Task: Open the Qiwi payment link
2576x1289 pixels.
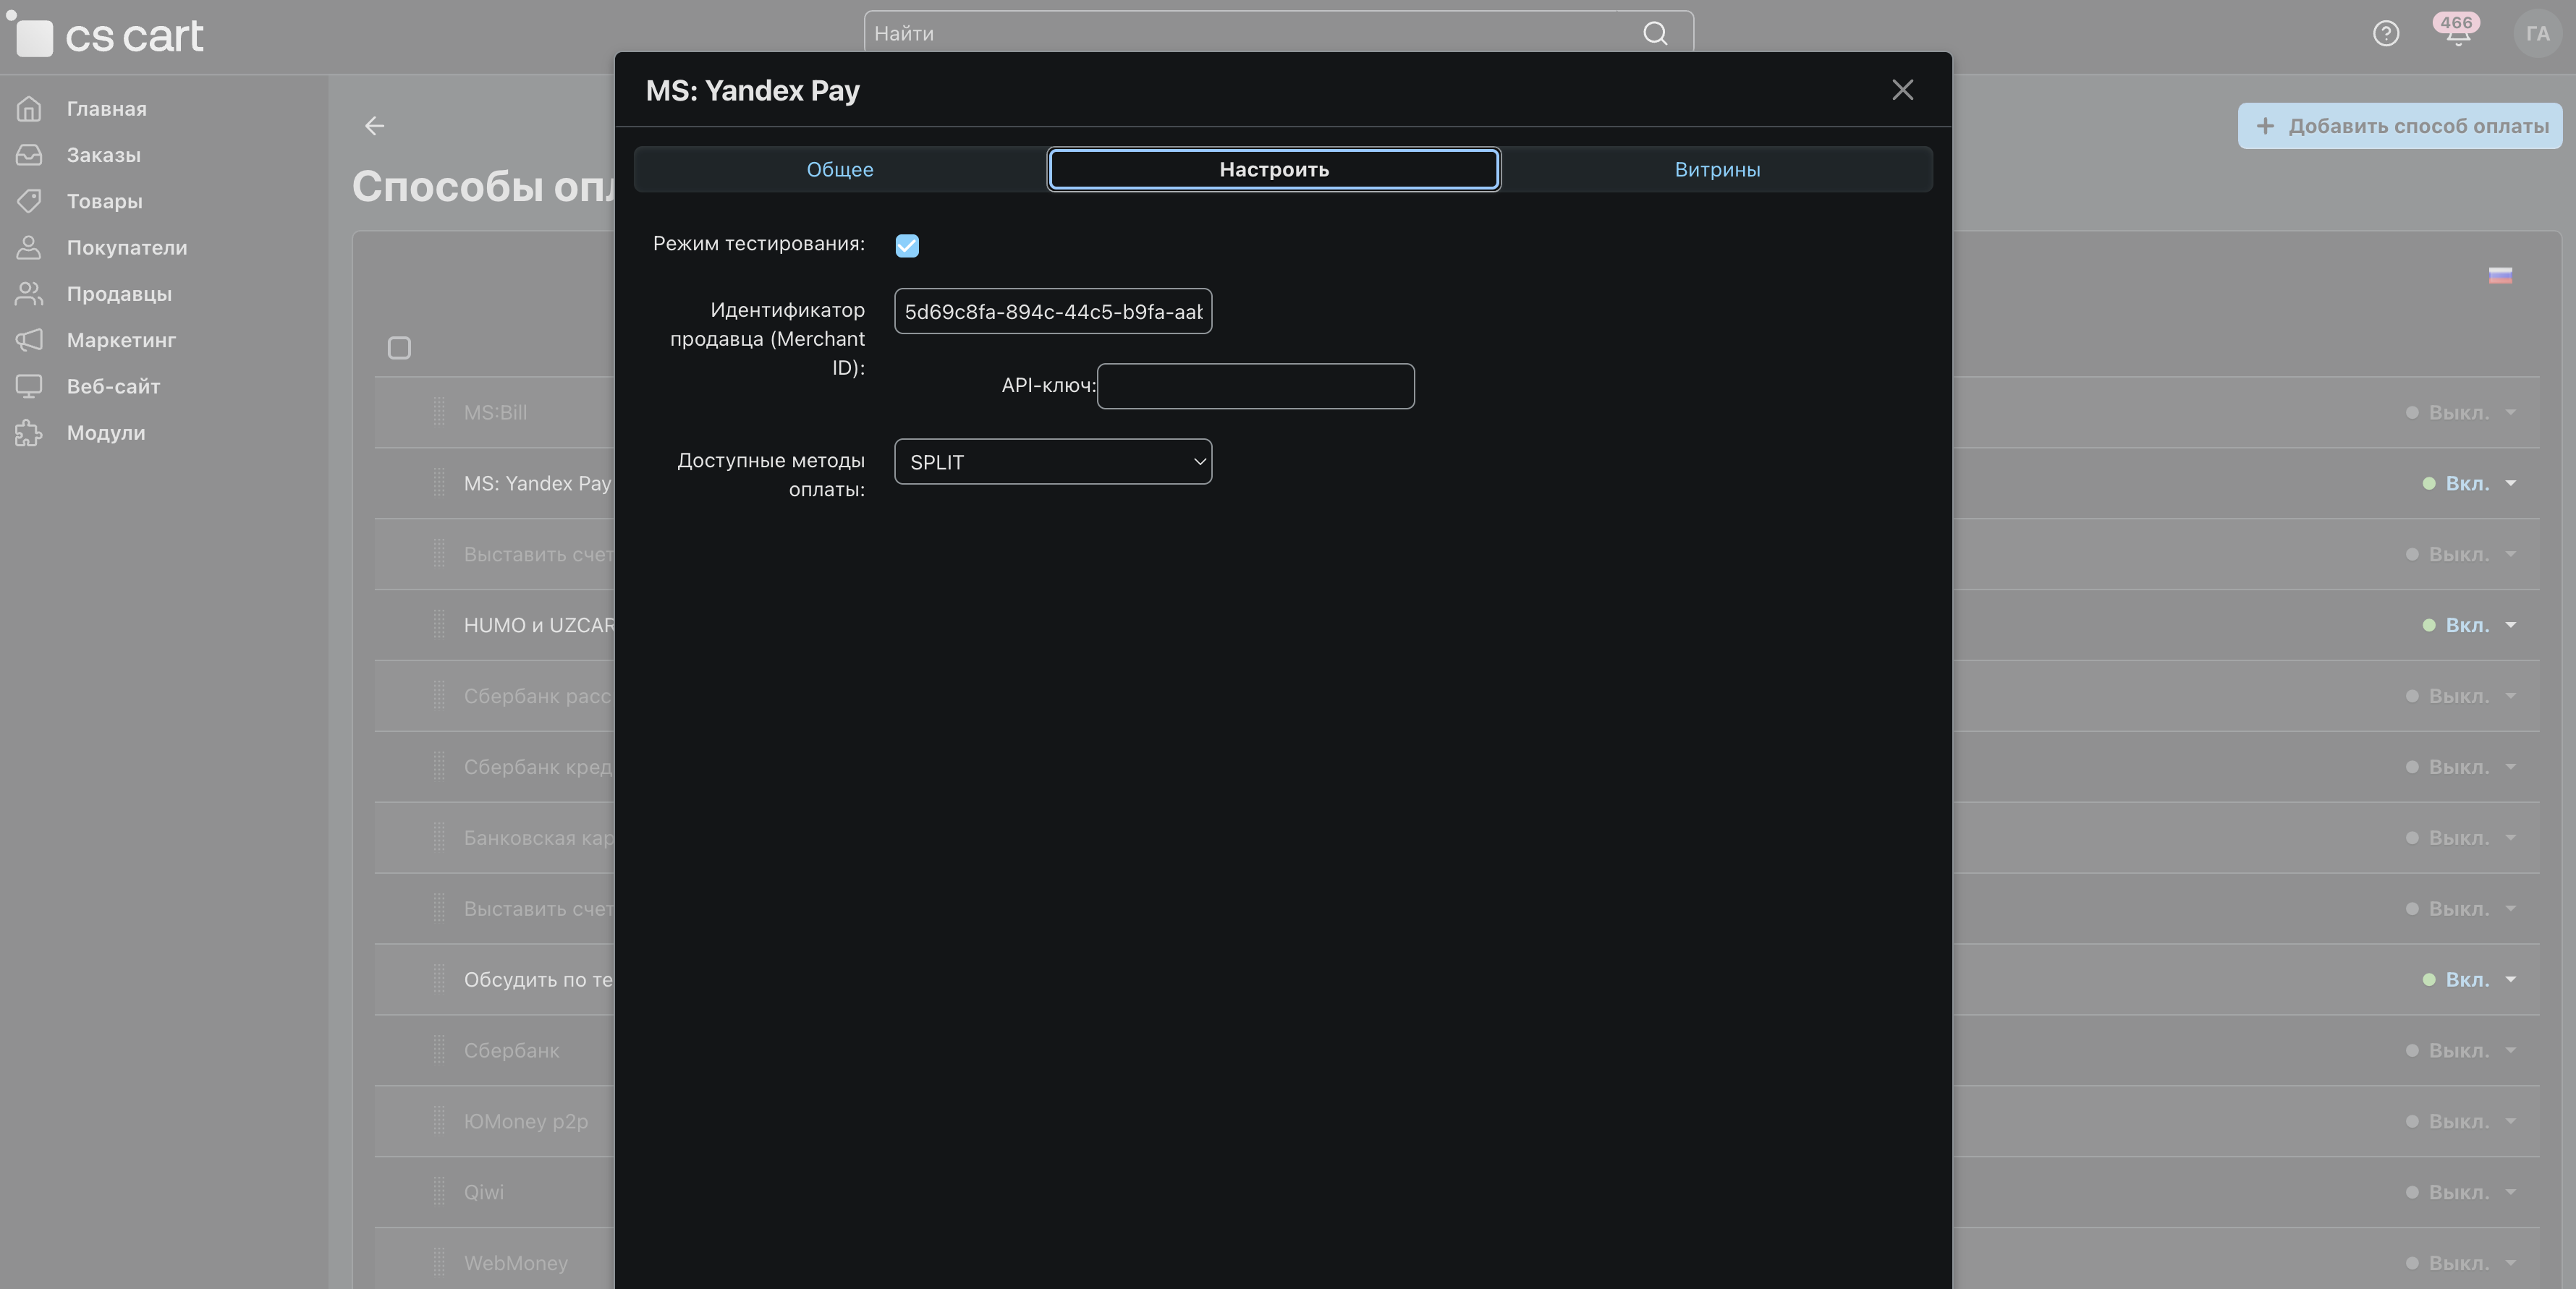Action: 483,1192
